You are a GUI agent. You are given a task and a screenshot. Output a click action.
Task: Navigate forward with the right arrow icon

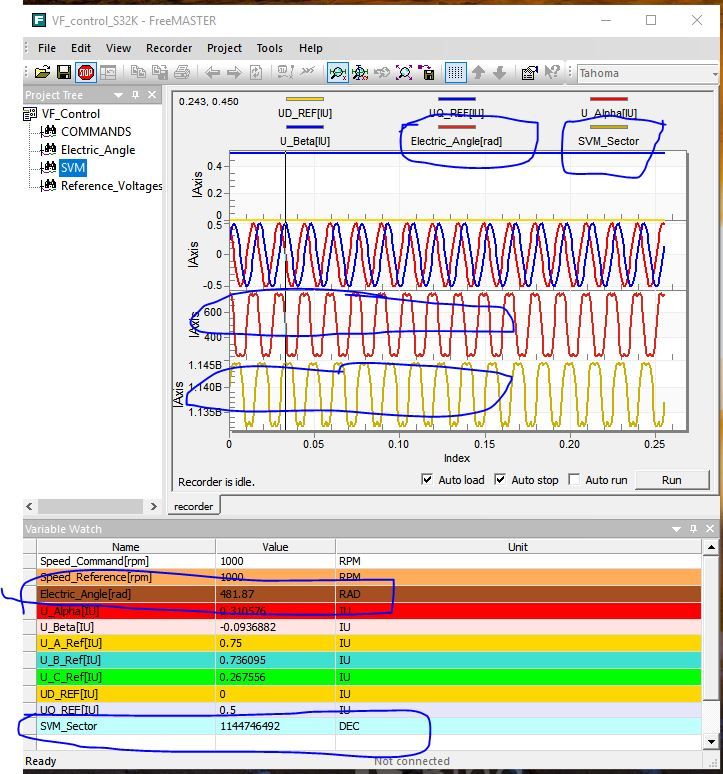tap(234, 73)
